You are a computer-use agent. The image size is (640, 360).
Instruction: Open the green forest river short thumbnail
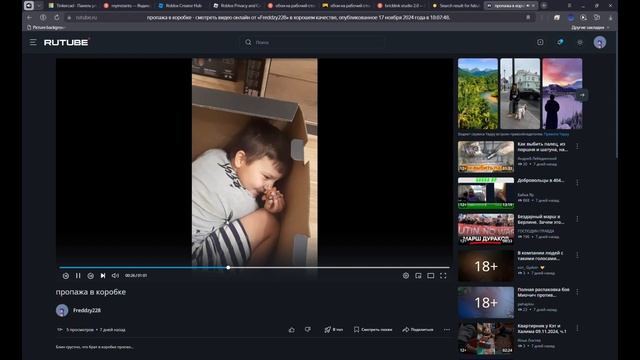pos(478,93)
